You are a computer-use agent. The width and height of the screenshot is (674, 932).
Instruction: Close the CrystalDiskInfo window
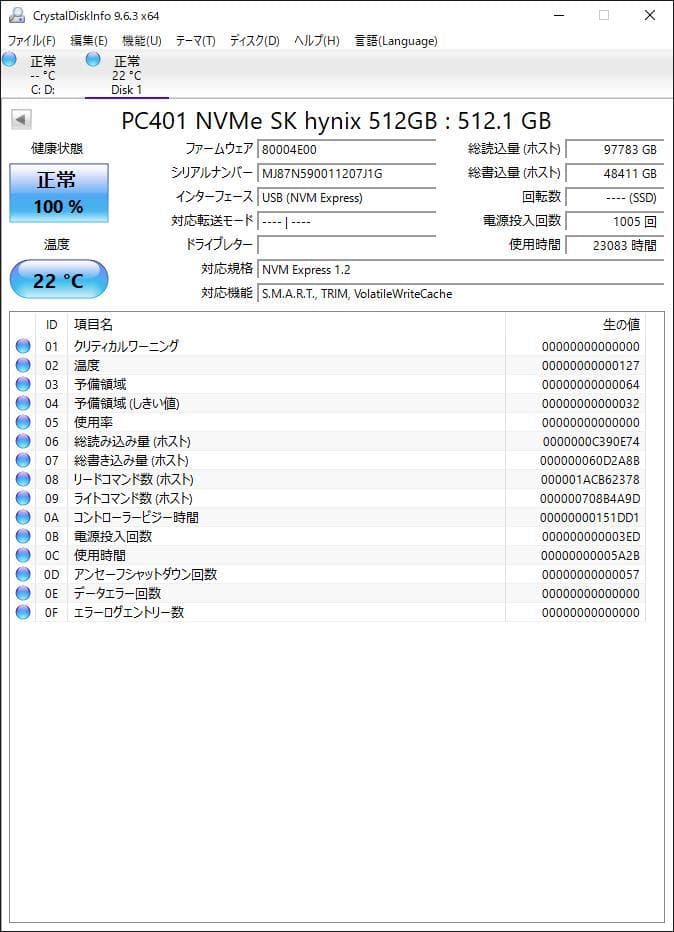(x=650, y=15)
